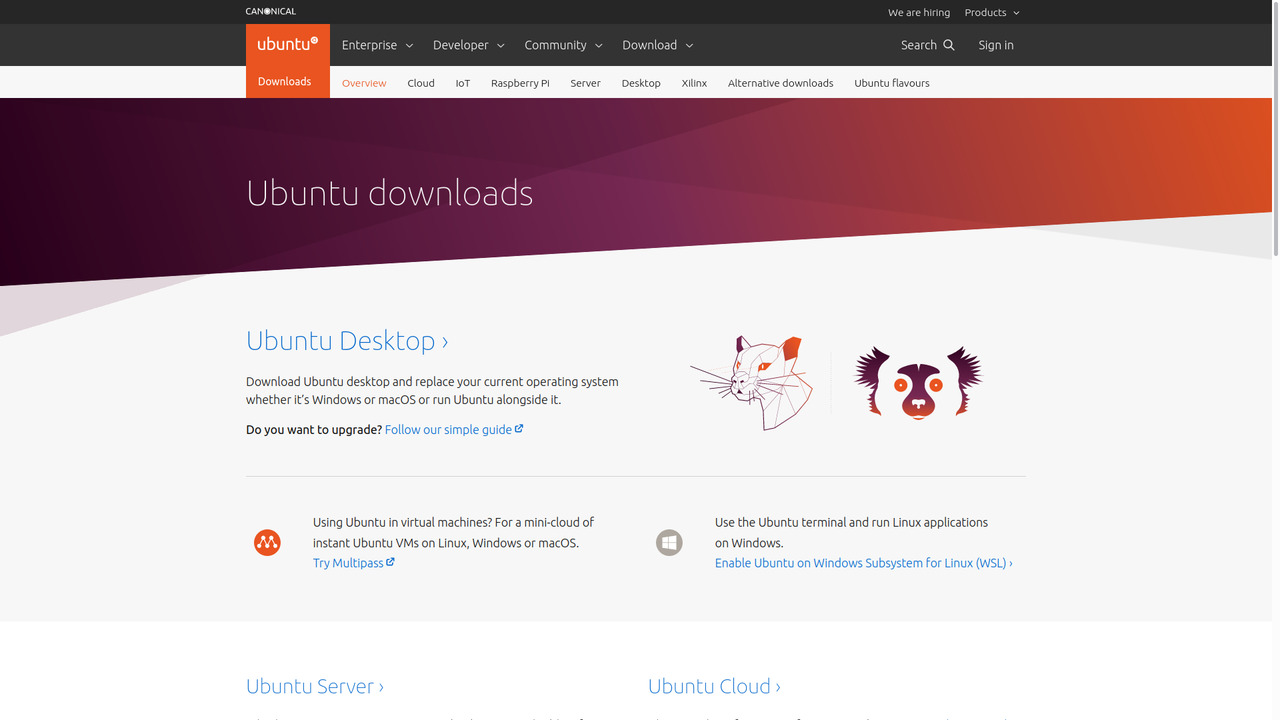The width and height of the screenshot is (1280, 720).
Task: Select the Xilinx tab
Action: coord(694,83)
